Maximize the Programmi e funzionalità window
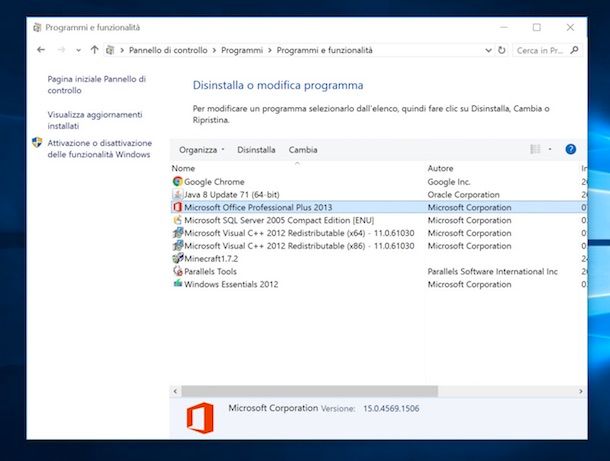Screen dimensions: 610x461 pyautogui.click(x=536, y=27)
